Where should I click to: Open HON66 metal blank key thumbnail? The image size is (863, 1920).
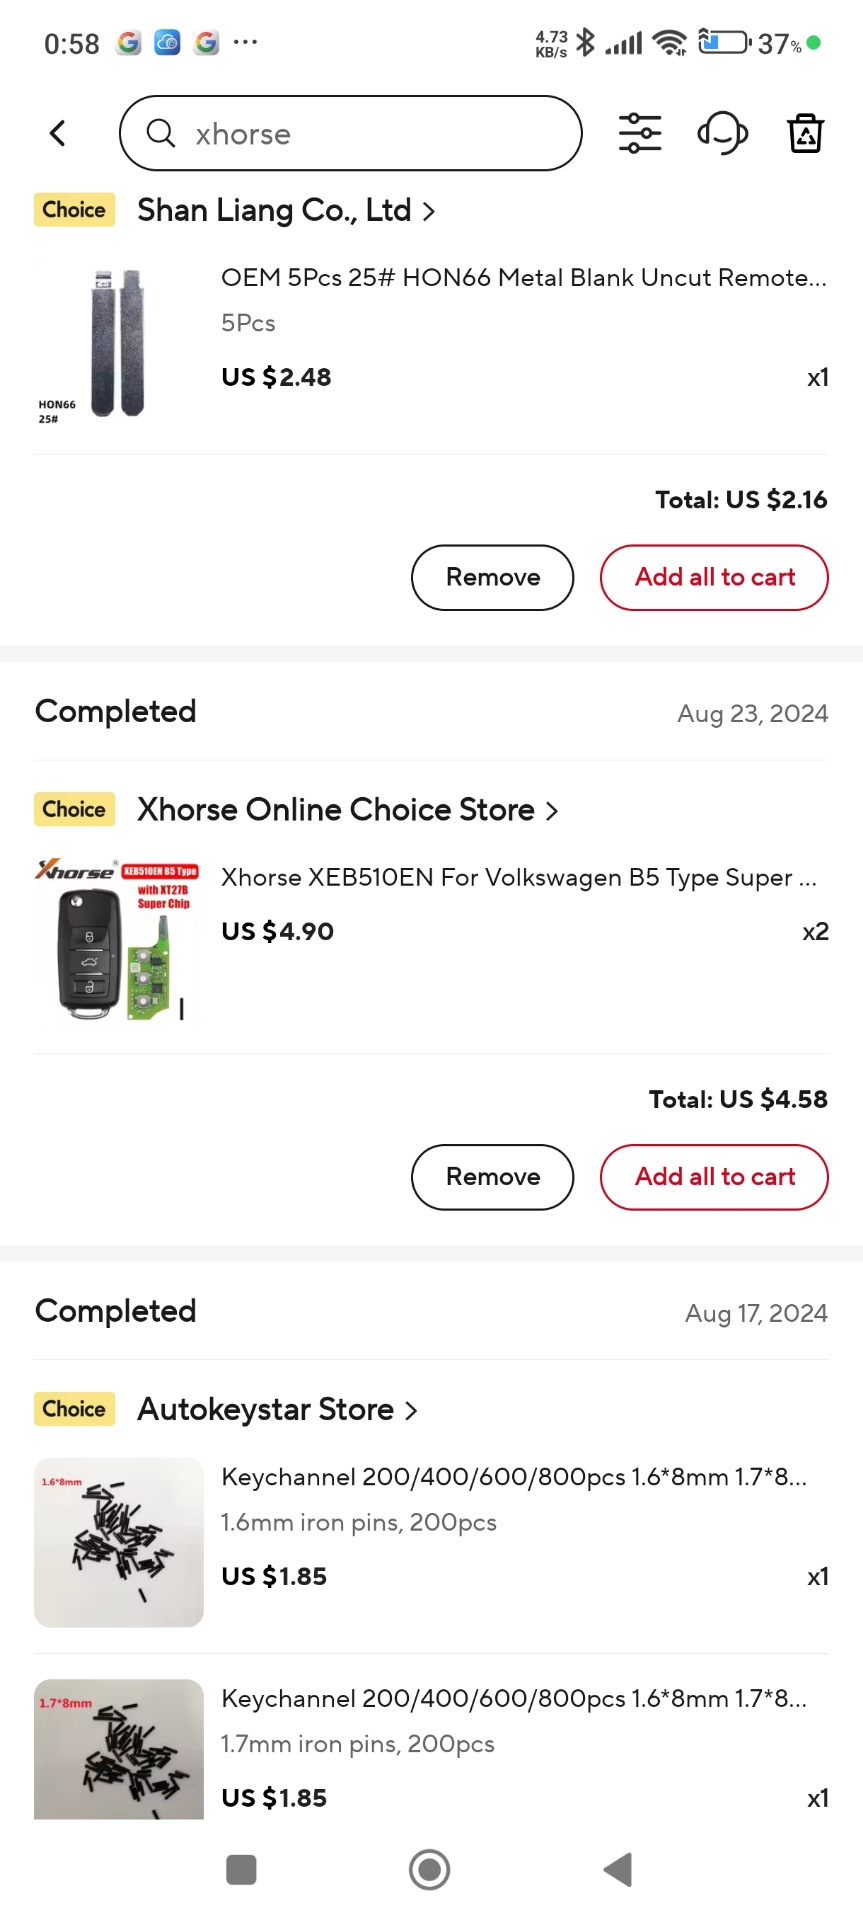pyautogui.click(x=118, y=343)
